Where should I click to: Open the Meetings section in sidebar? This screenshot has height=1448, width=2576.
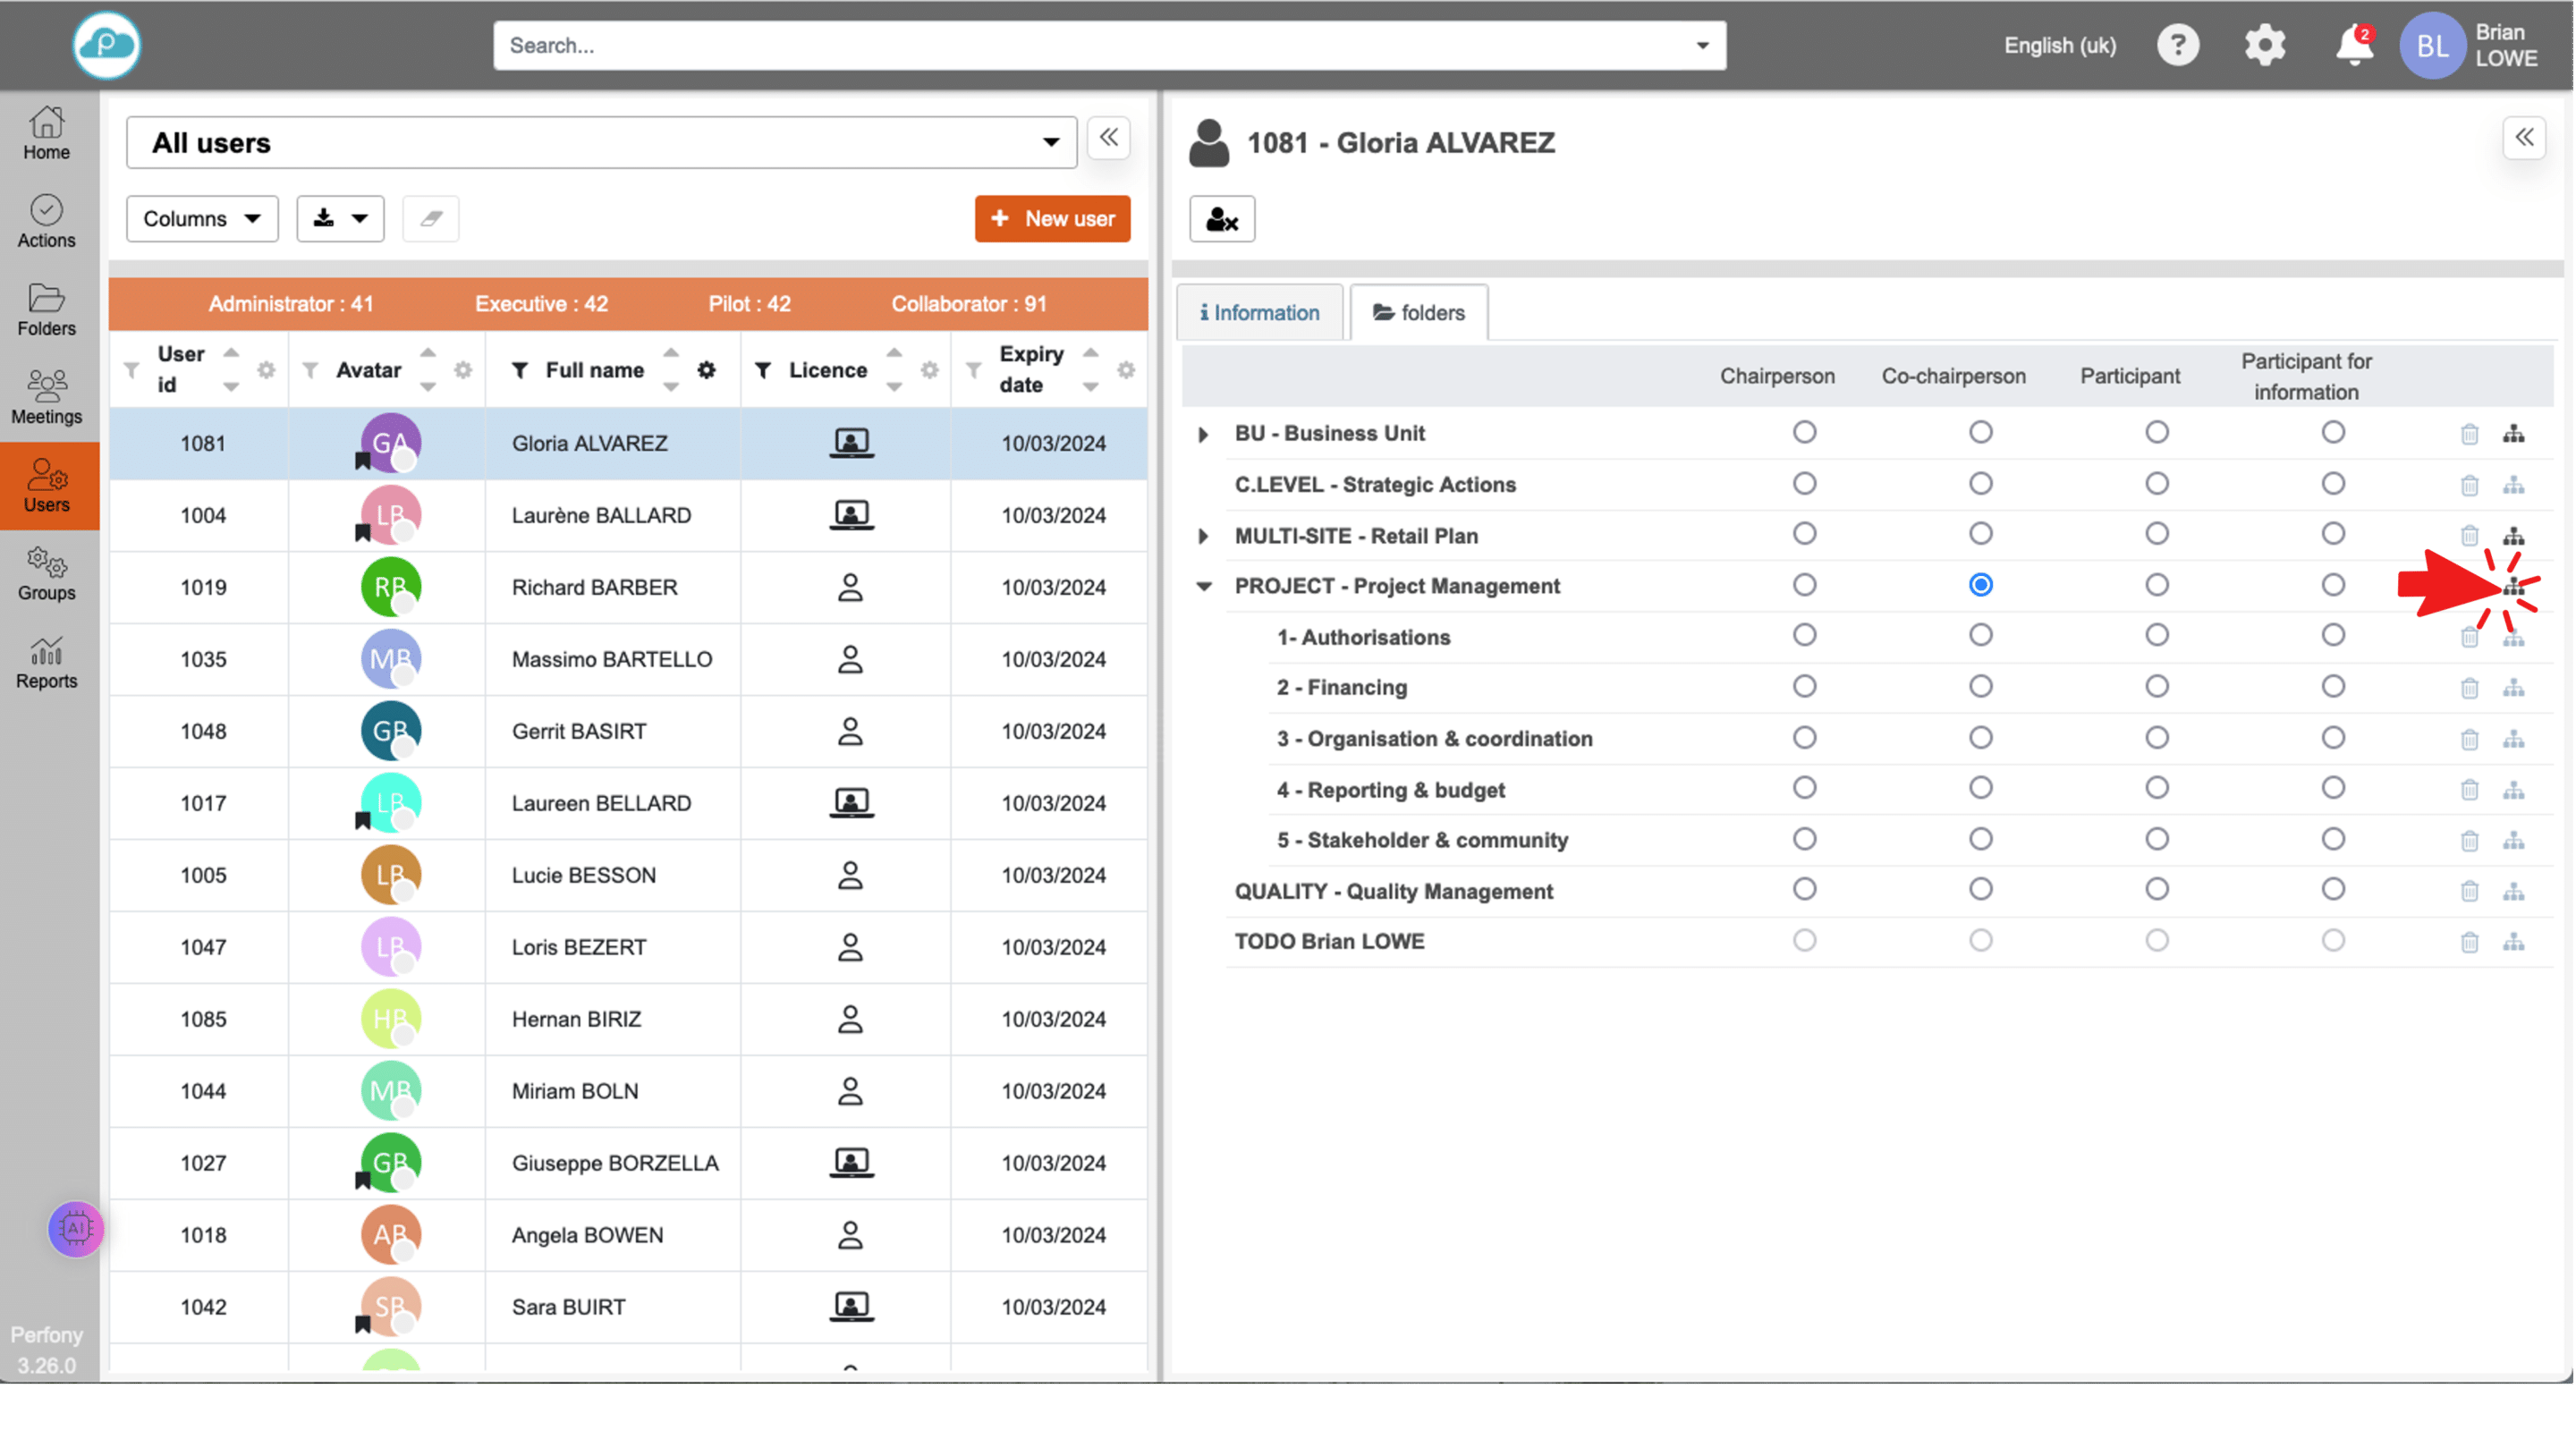click(x=46, y=396)
